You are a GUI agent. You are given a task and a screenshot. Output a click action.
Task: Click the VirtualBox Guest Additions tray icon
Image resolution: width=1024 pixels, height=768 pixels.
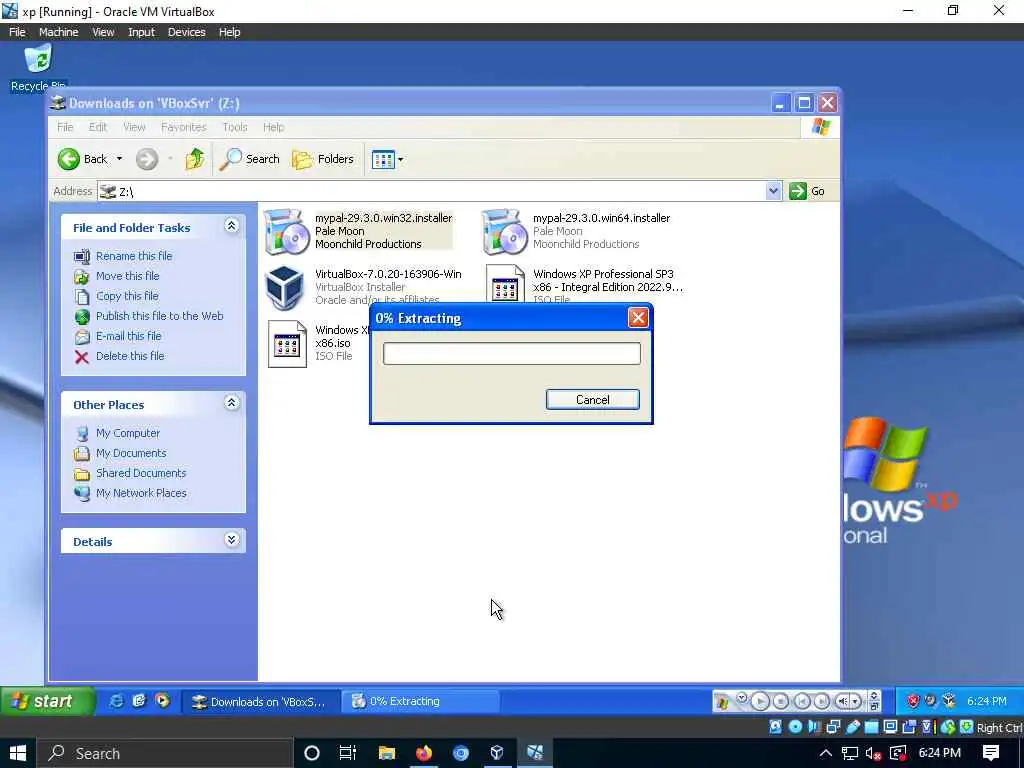(949, 701)
